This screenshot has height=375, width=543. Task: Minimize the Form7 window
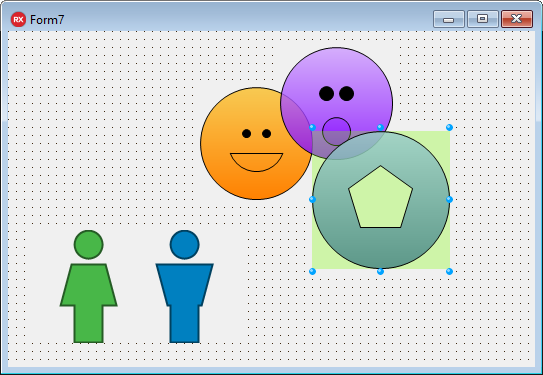pos(449,19)
